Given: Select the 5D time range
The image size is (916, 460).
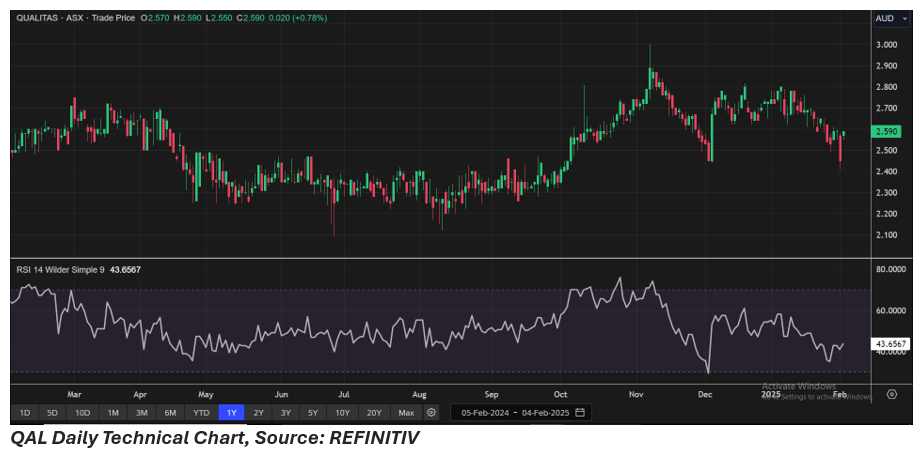Looking at the screenshot, I should tap(53, 412).
